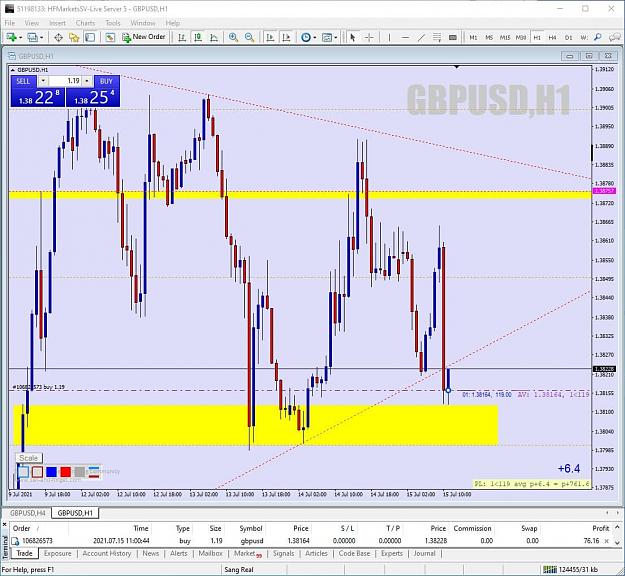The width and height of the screenshot is (625, 576).
Task: Click the New Order button
Action: coord(144,37)
